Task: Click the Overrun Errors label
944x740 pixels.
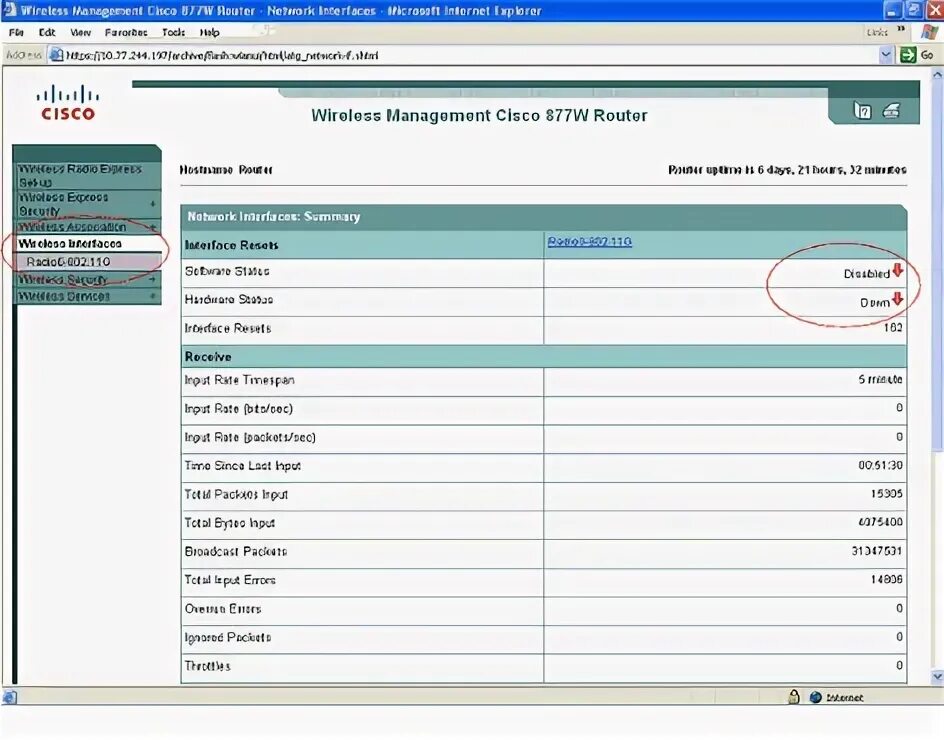Action: tap(223, 609)
